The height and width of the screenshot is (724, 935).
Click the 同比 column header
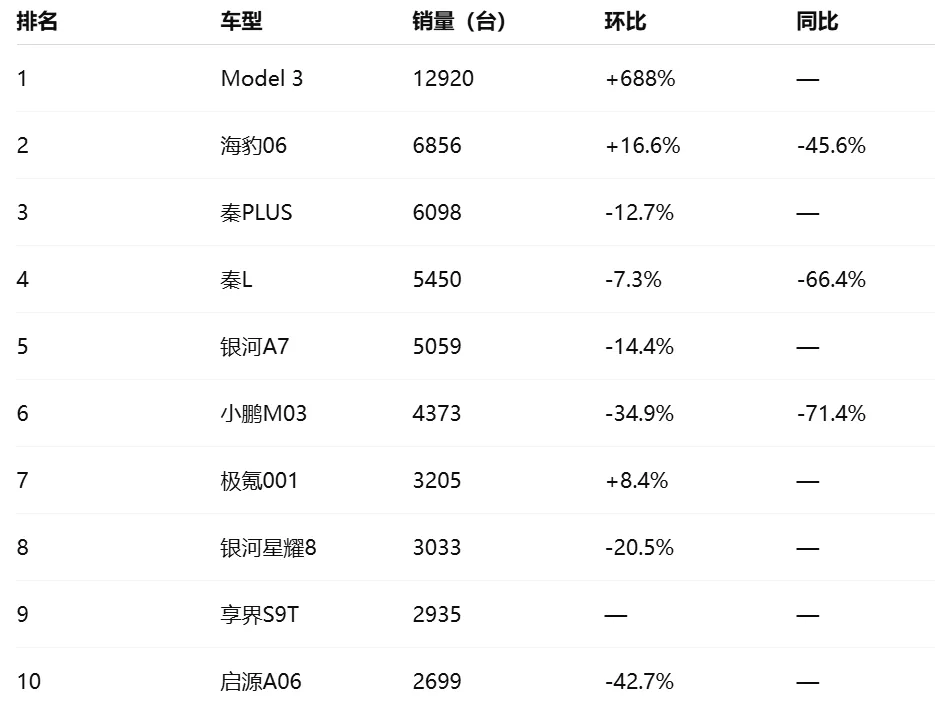(x=817, y=22)
